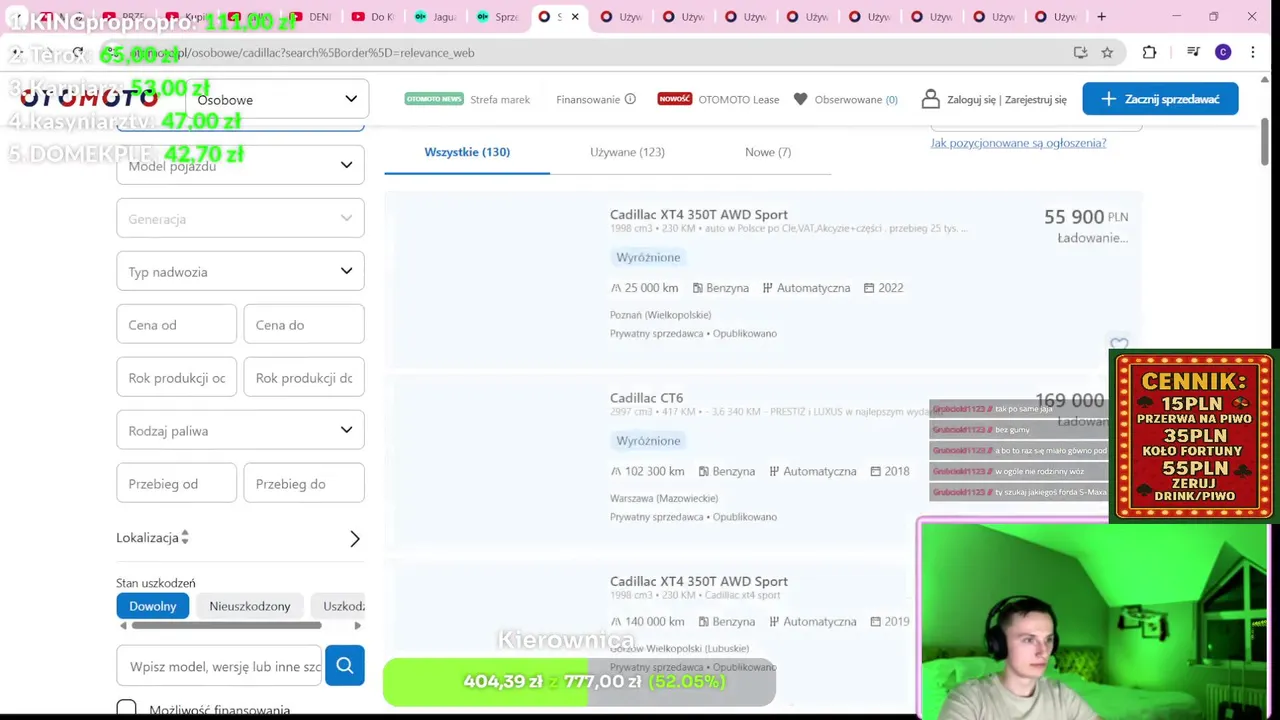Click the heart icon next to Obserwowane
This screenshot has height=720, width=1280.
coord(800,99)
